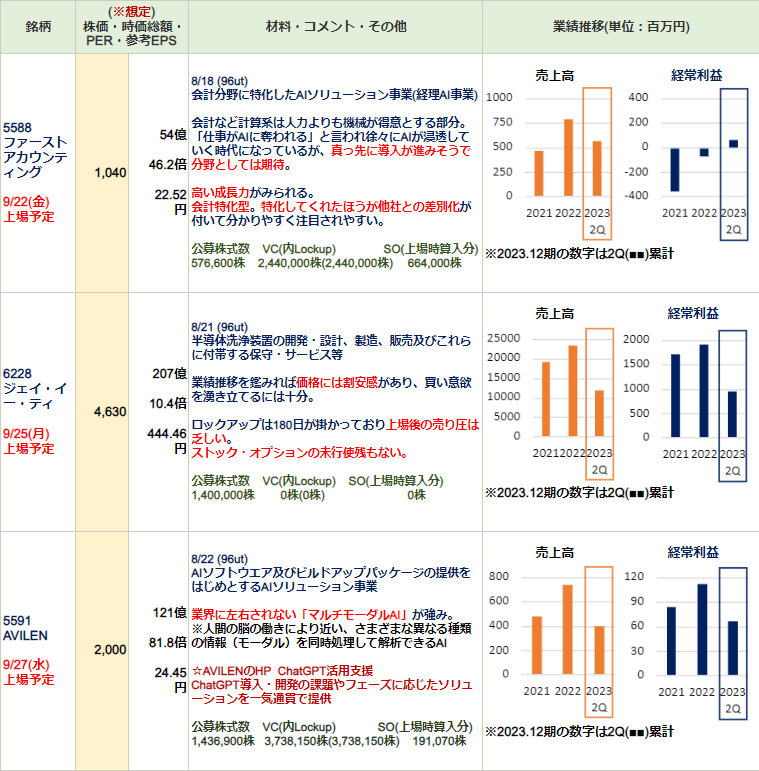The width and height of the screenshot is (759, 771).
Task: Click the red text ストック・オプションの未行使残もない
Action: click(x=299, y=453)
